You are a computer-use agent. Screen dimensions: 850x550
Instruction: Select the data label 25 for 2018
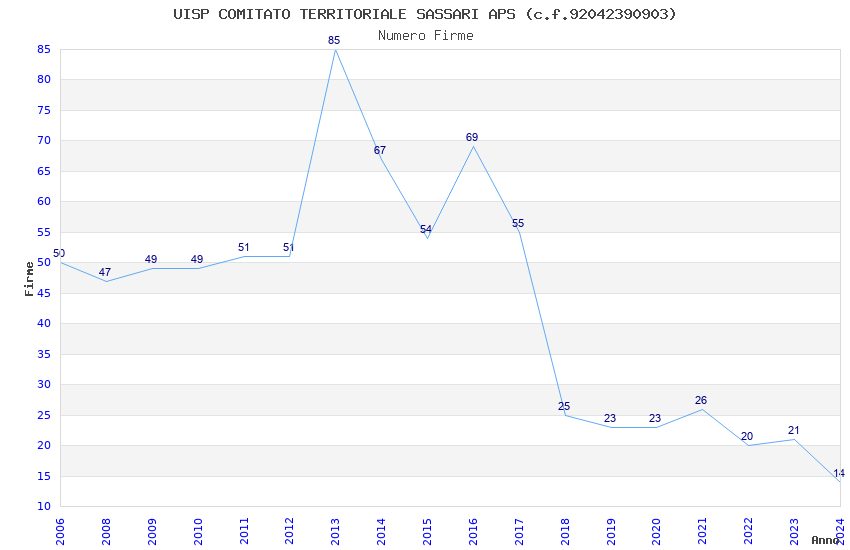pyautogui.click(x=564, y=406)
